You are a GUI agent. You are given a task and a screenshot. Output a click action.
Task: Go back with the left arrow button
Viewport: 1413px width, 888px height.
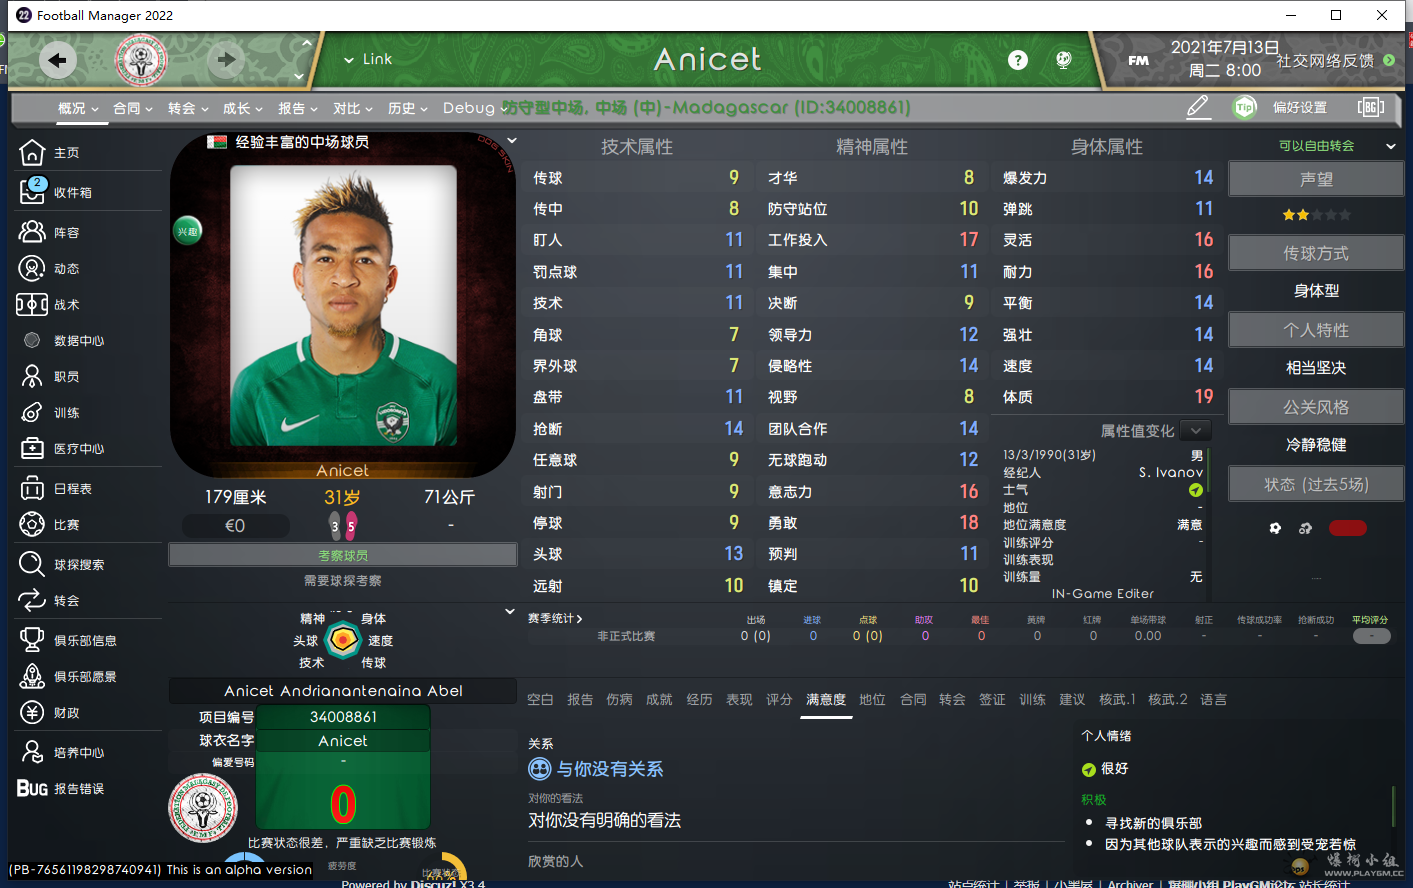57,60
